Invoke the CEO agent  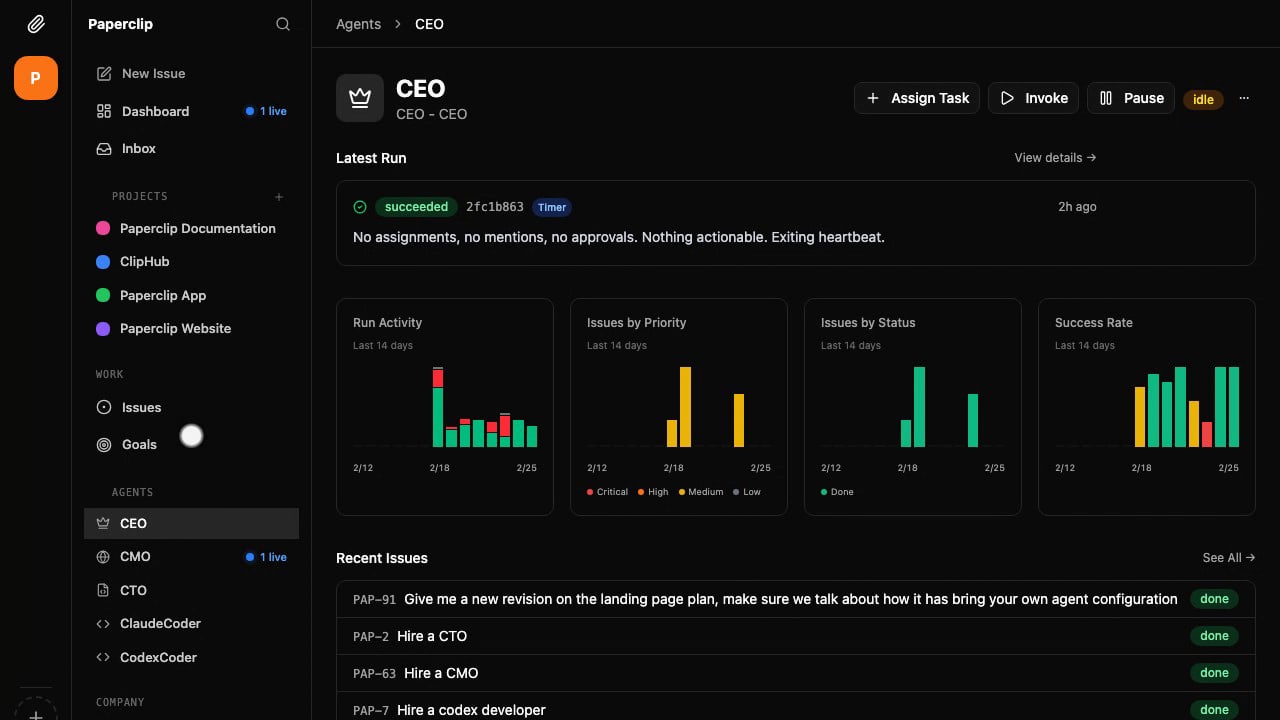click(1034, 98)
